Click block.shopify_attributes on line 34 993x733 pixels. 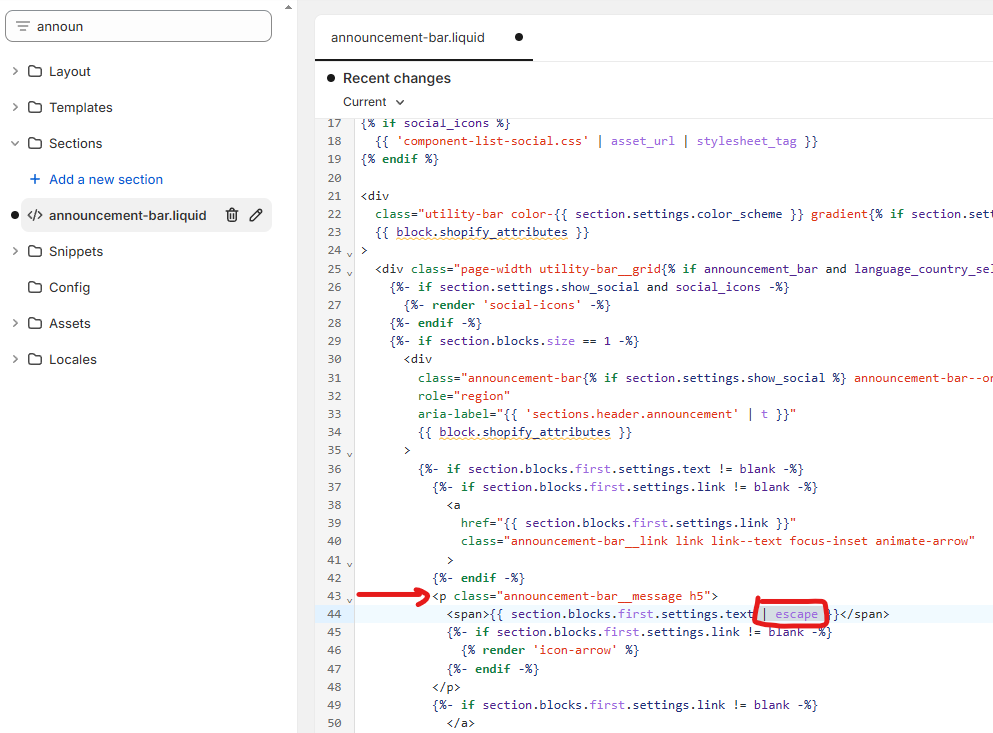(524, 432)
